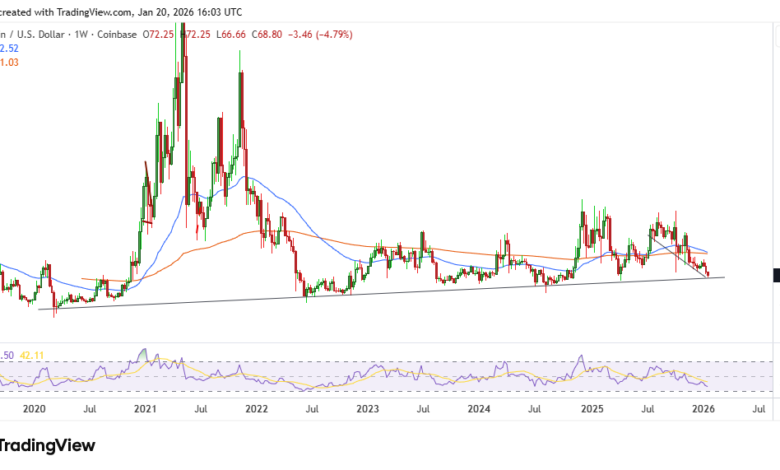
Task: Click the 2025 label on time axis
Action: tap(591, 408)
